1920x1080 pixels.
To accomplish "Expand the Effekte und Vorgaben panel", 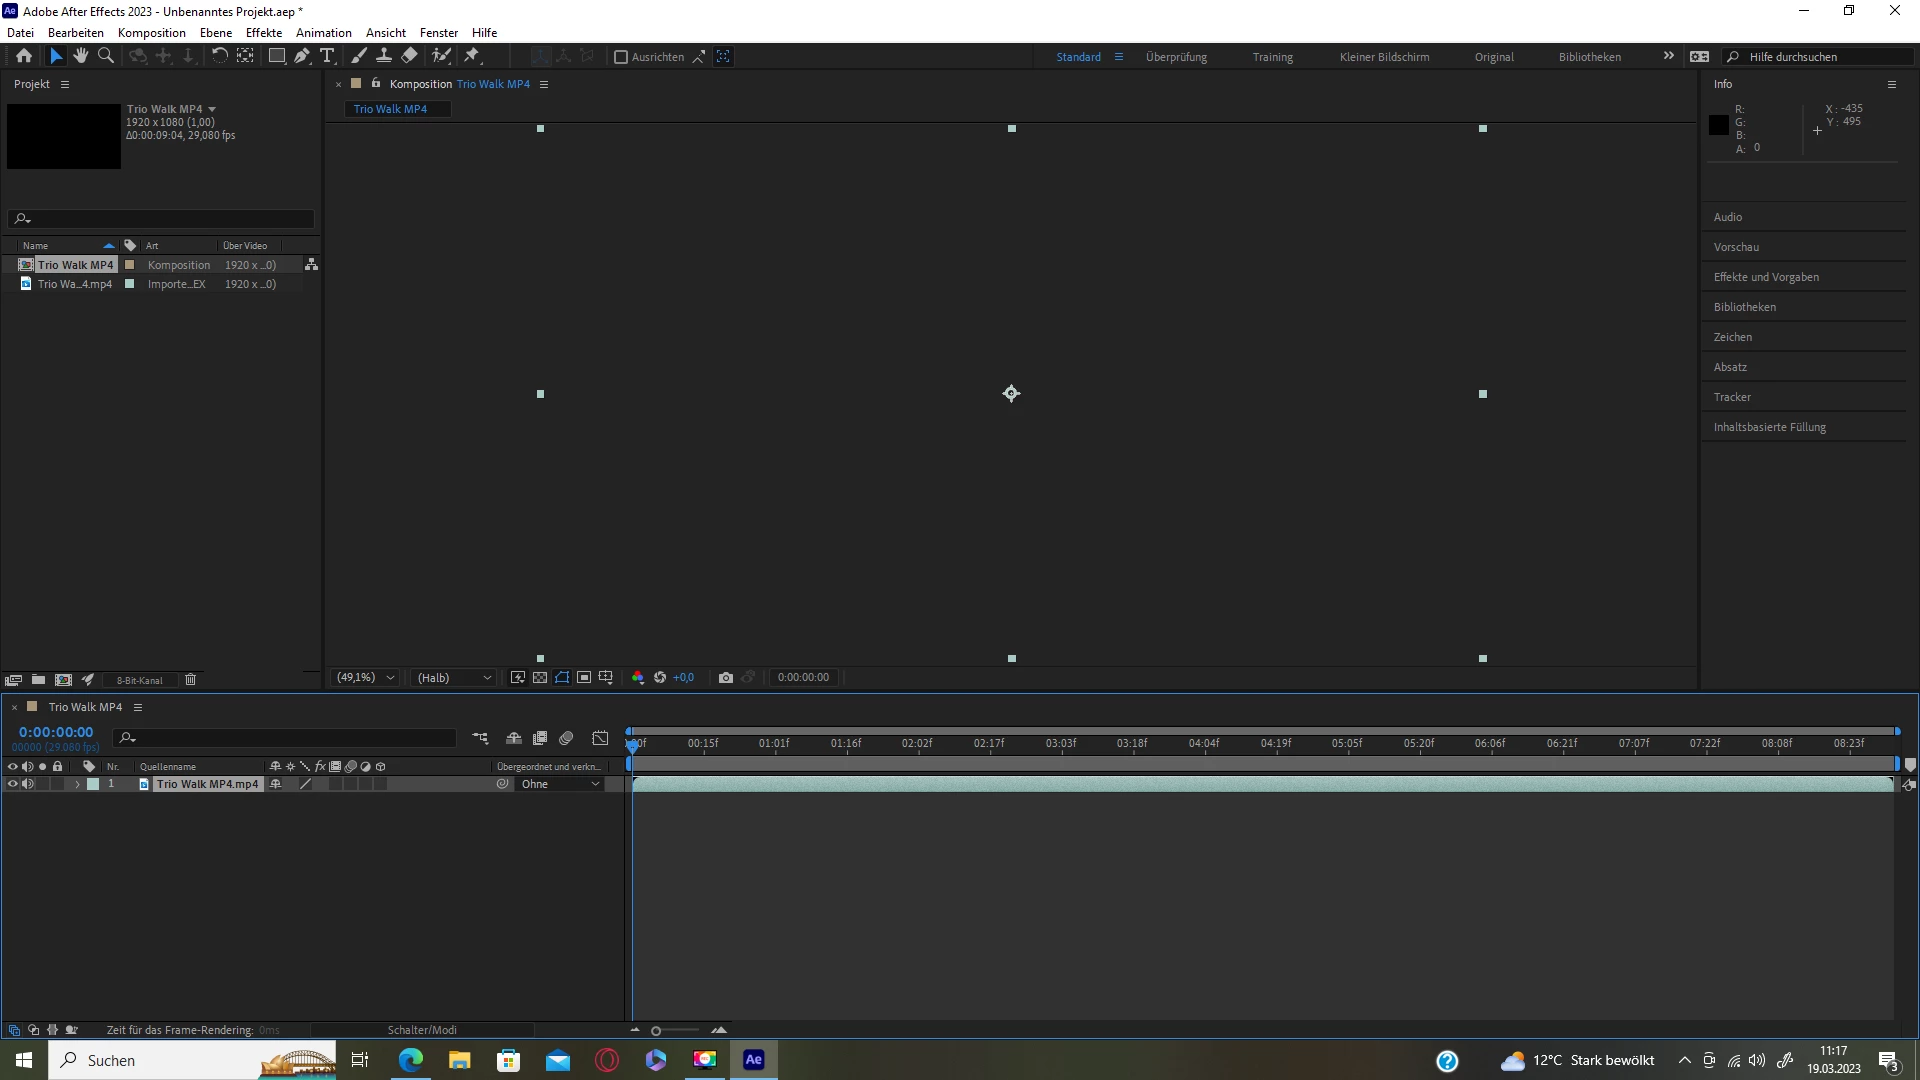I will coord(1766,277).
